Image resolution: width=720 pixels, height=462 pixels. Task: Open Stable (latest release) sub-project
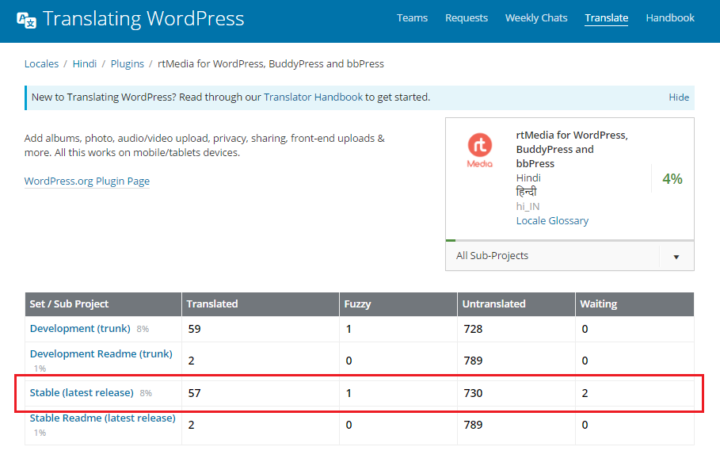point(82,393)
